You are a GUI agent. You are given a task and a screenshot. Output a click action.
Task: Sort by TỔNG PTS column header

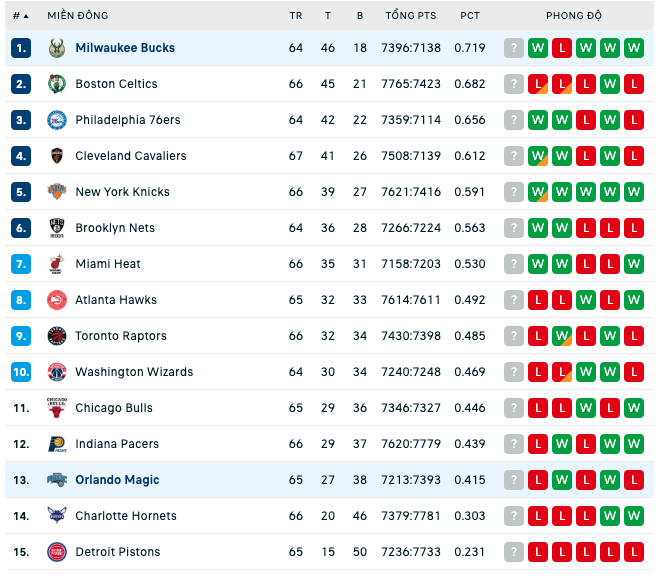(x=411, y=16)
